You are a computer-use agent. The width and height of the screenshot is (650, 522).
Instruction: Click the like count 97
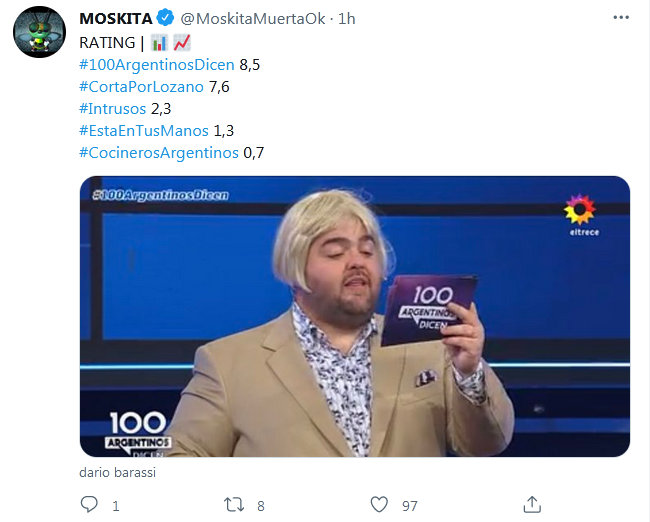click(x=410, y=506)
